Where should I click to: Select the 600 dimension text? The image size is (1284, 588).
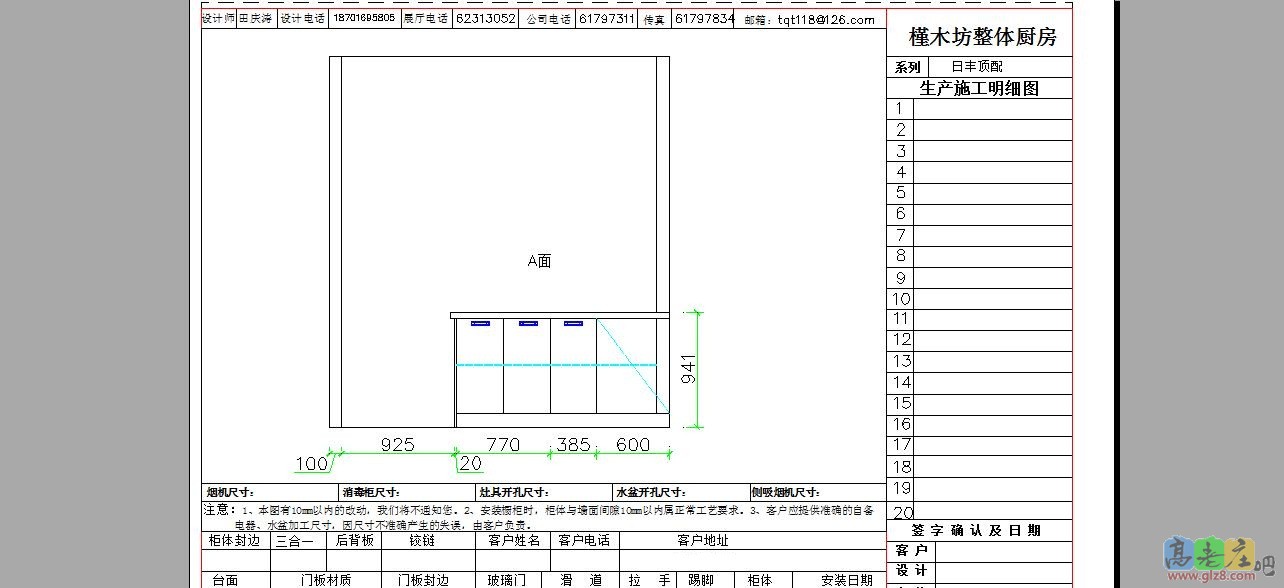tap(633, 445)
